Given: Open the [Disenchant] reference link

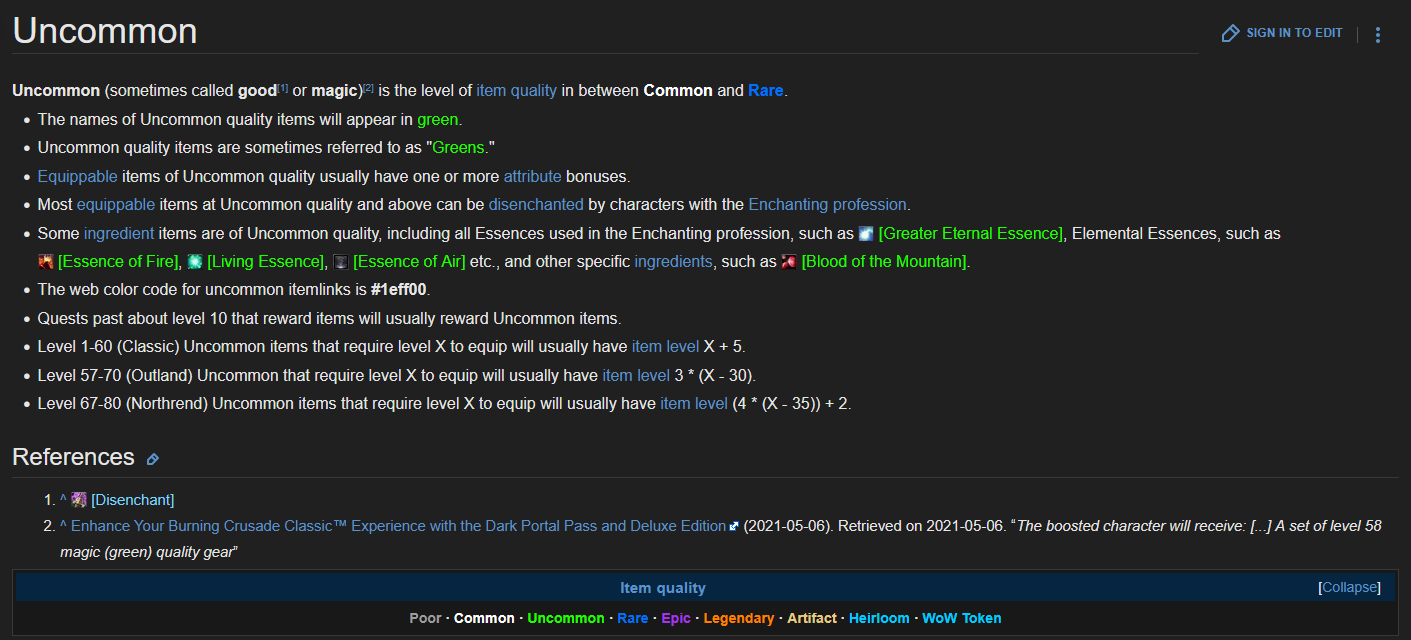Looking at the screenshot, I should tap(132, 499).
